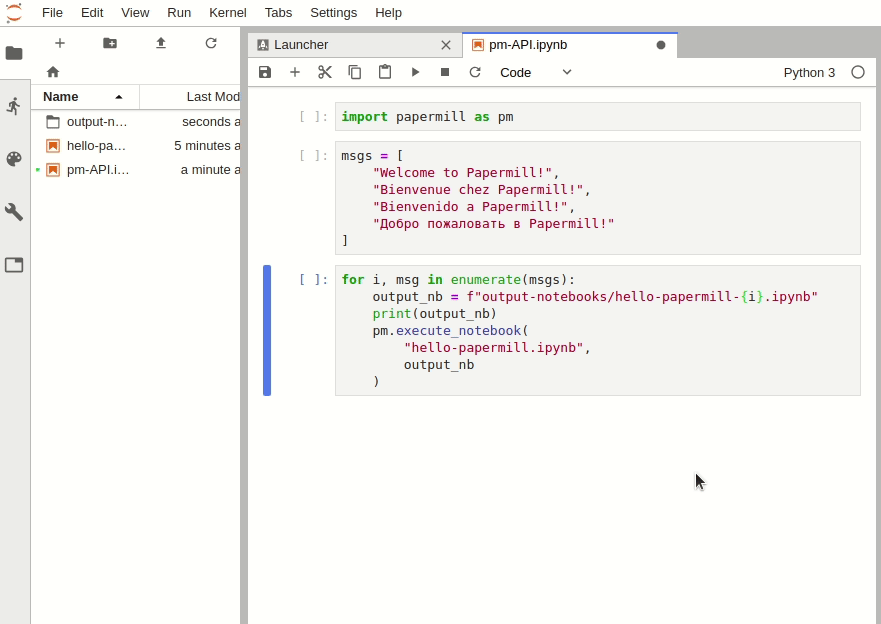Screen dimensions: 881x624
Task: Sort files by the Last Modified column
Action: coord(190,97)
